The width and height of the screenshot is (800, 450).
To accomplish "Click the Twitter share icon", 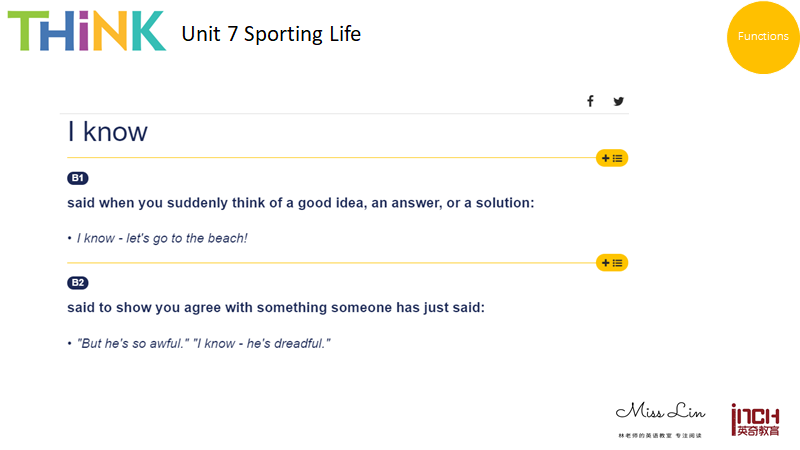I will [618, 101].
